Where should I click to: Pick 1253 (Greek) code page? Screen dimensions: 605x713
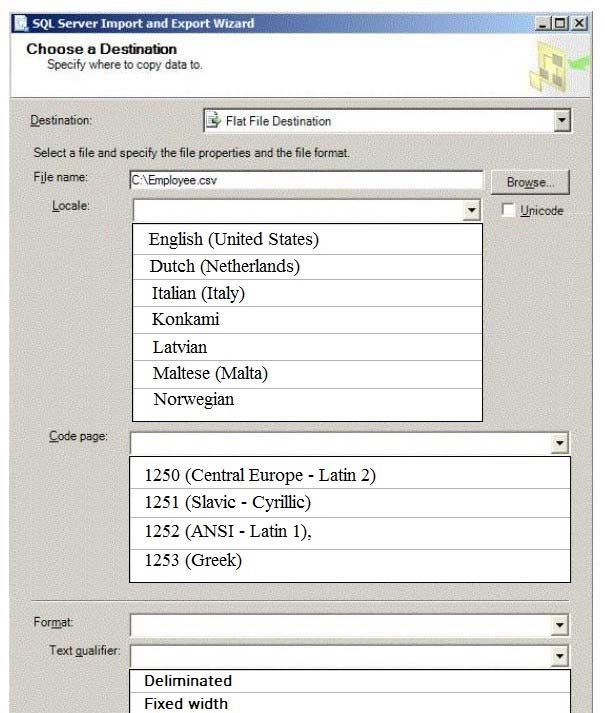(349, 562)
